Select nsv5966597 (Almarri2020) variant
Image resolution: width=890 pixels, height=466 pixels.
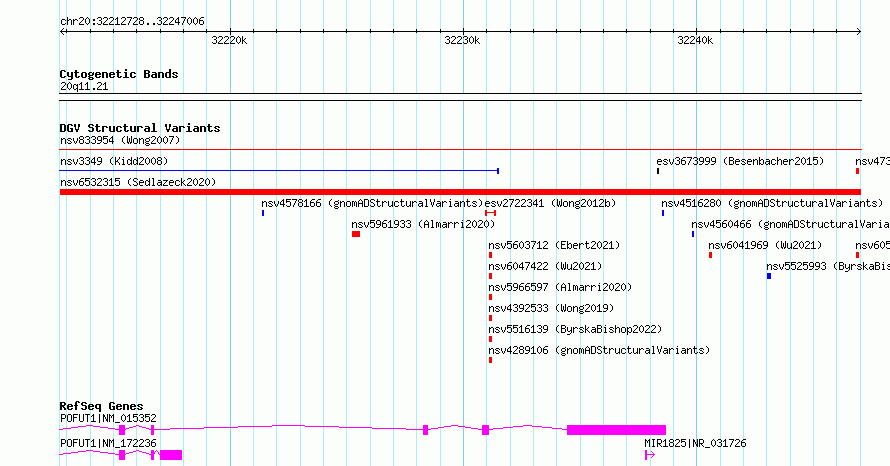560,287
